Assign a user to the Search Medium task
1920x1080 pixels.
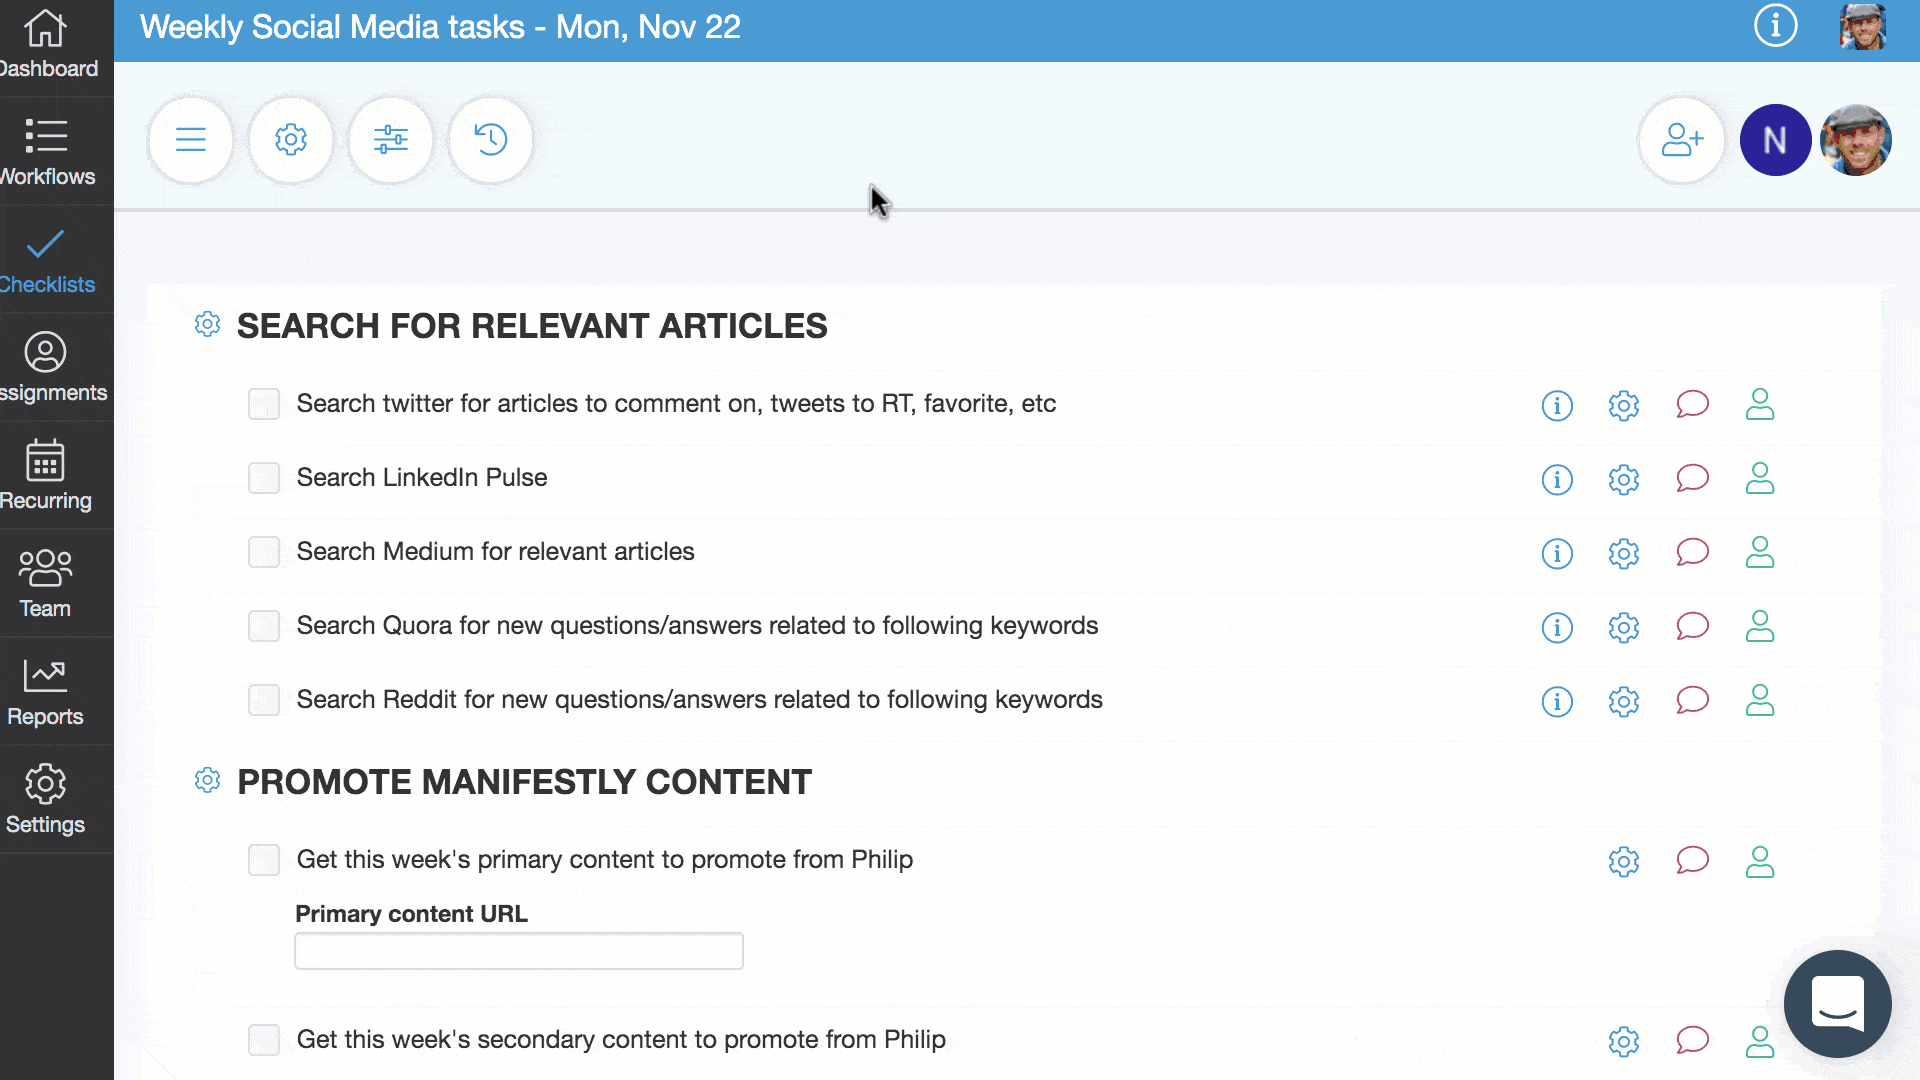1759,553
